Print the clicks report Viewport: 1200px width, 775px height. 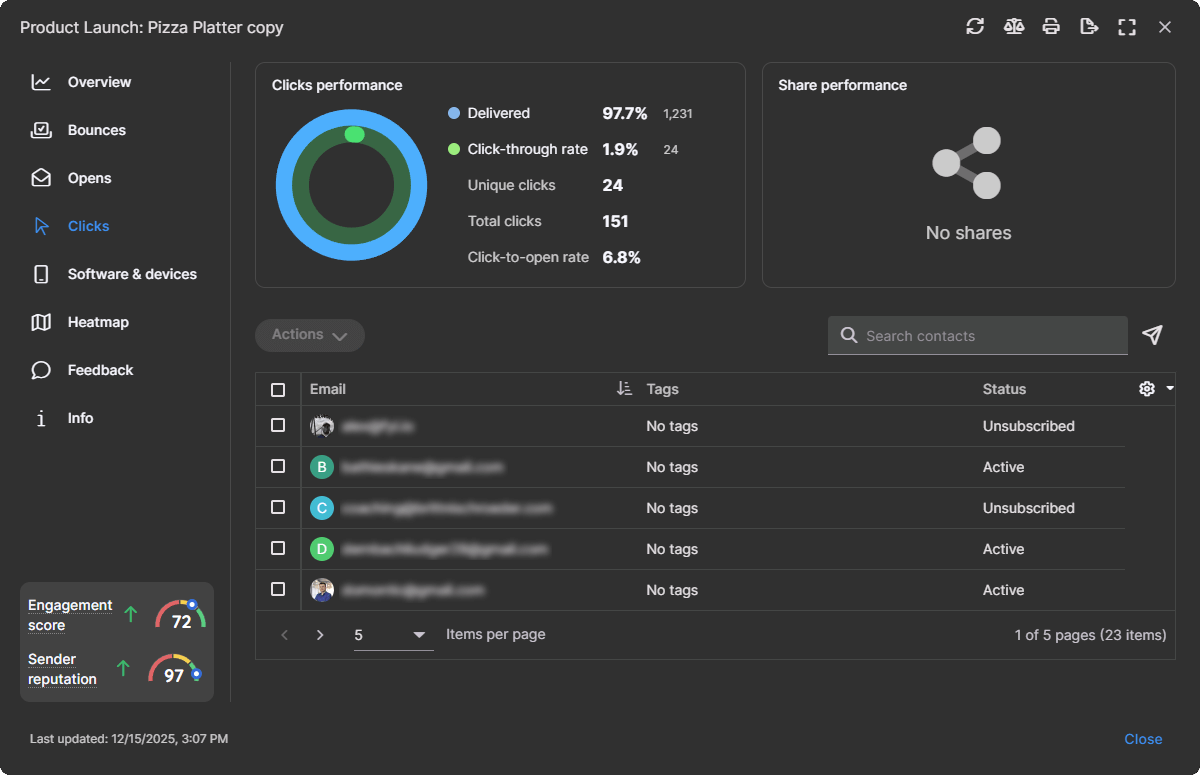pyautogui.click(x=1051, y=27)
